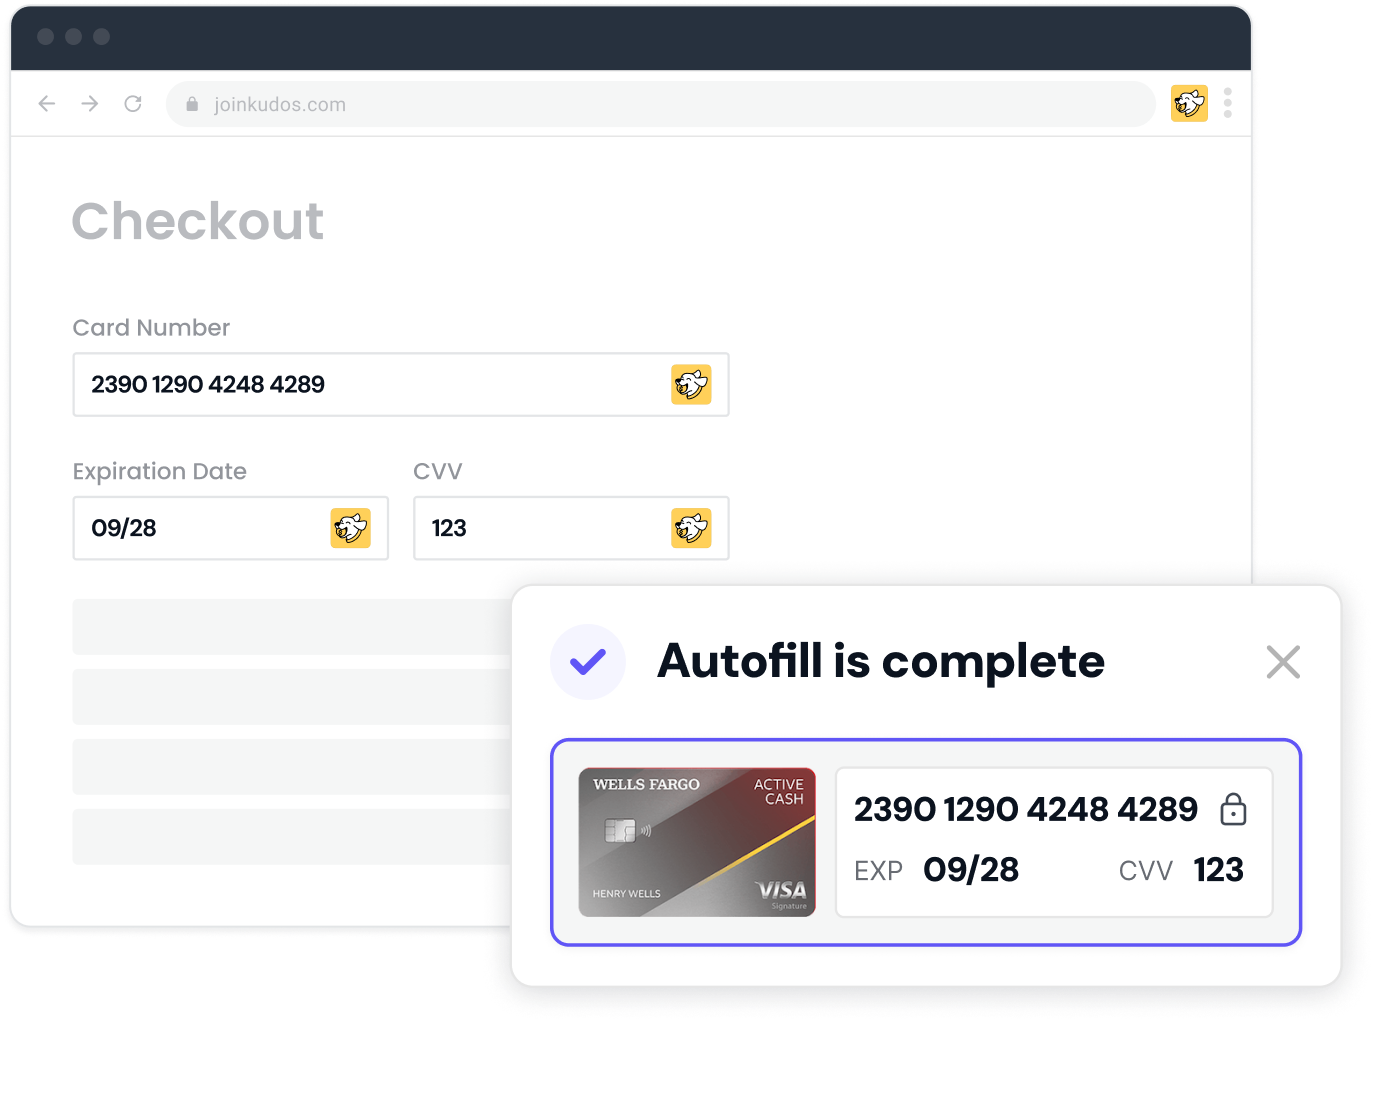Click the purple checkmark circle
Image resolution: width=1375 pixels, height=1114 pixels.
588,662
